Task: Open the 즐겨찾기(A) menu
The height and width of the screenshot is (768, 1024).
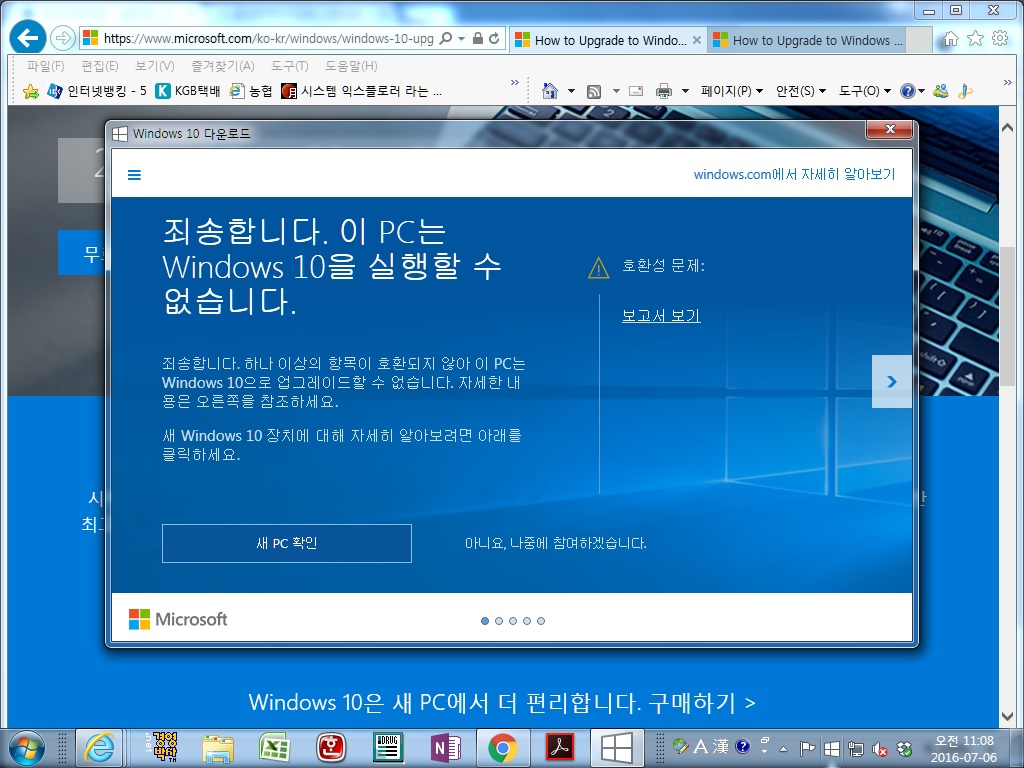Action: pos(223,66)
